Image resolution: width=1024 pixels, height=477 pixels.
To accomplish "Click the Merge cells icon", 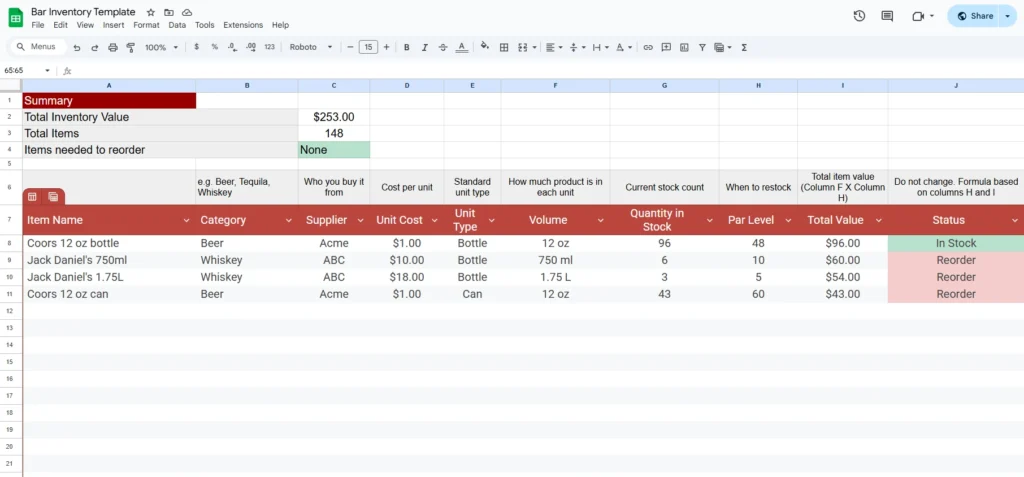I will point(522,47).
